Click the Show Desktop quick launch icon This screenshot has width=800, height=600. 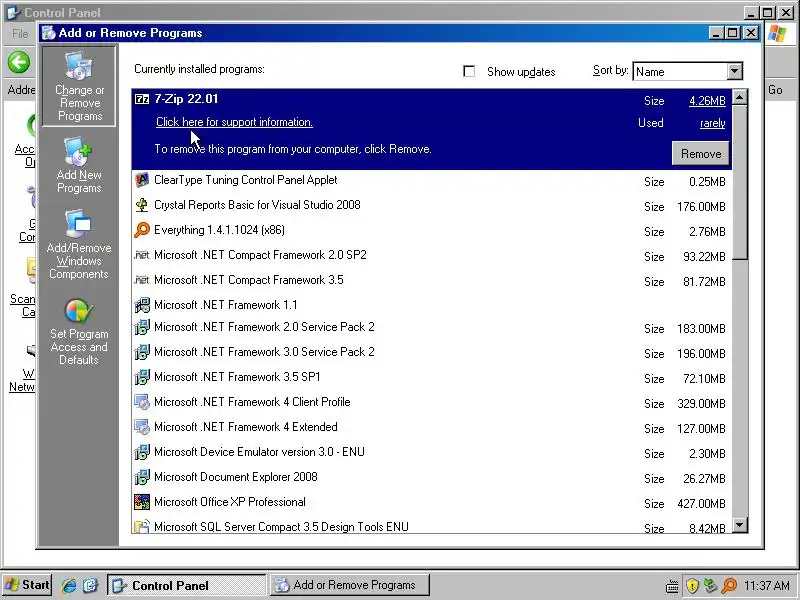(x=90, y=585)
